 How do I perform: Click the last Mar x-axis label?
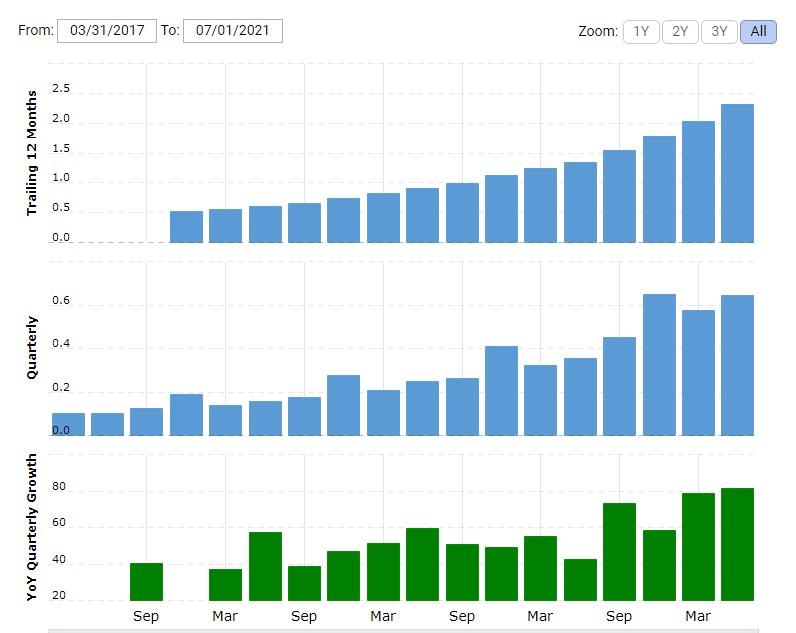(698, 616)
